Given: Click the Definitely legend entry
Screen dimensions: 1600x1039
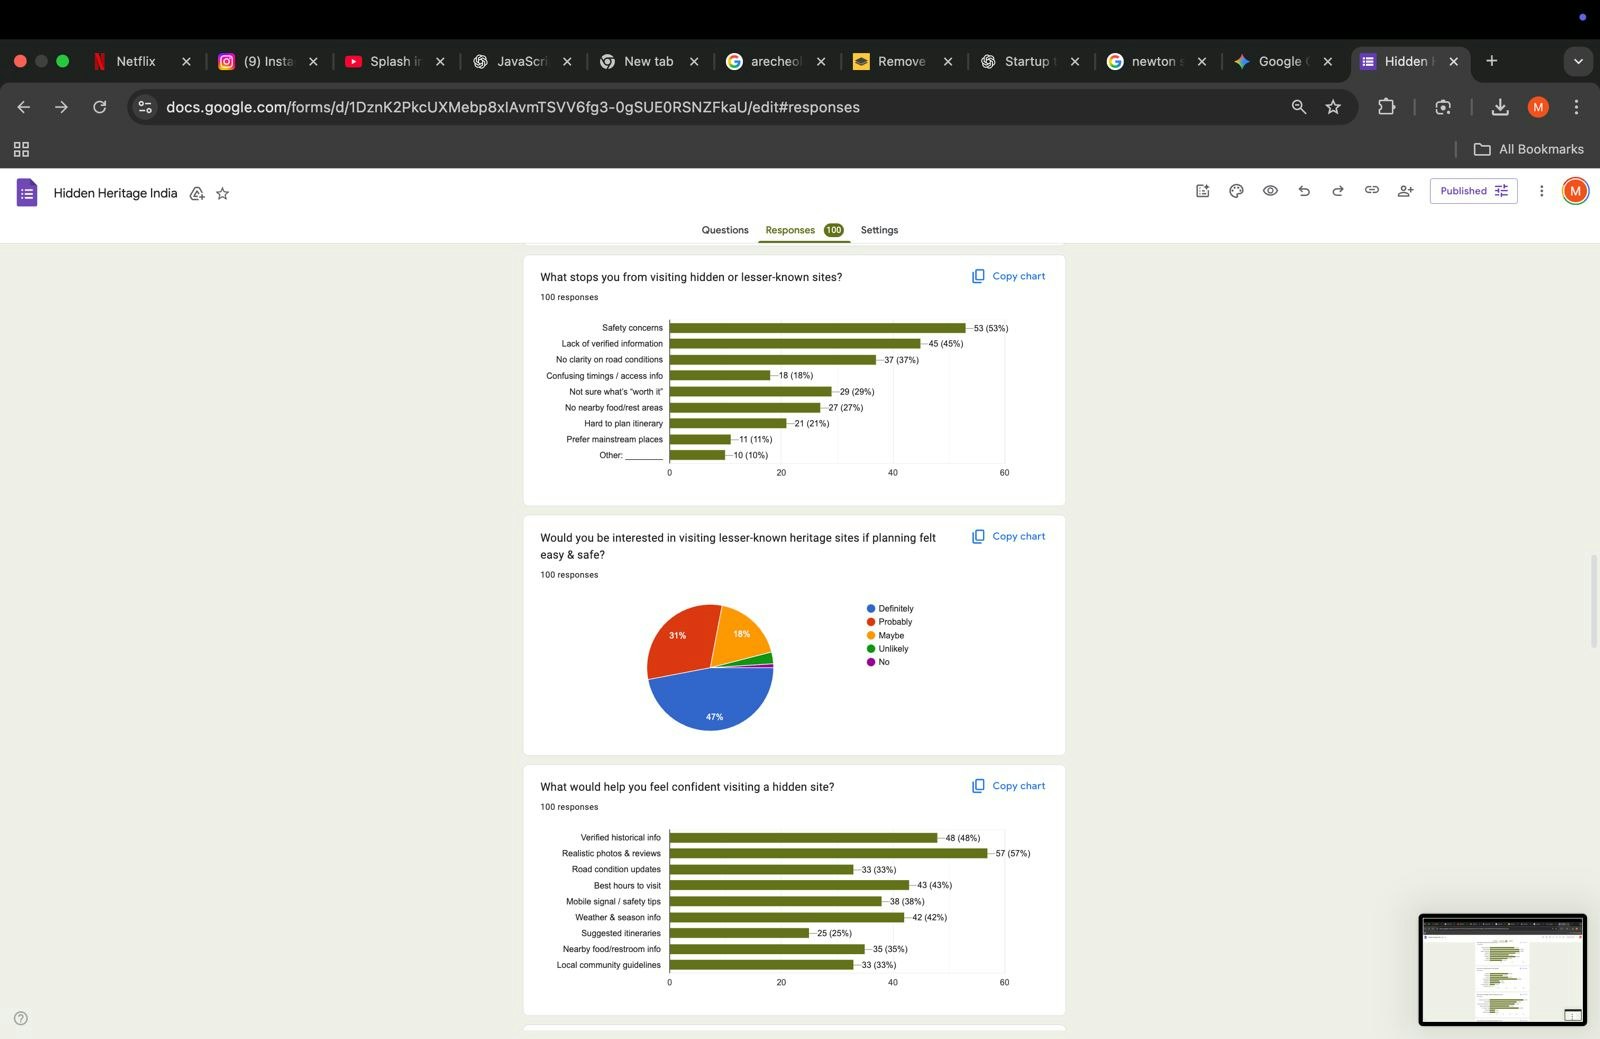Looking at the screenshot, I should (890, 608).
